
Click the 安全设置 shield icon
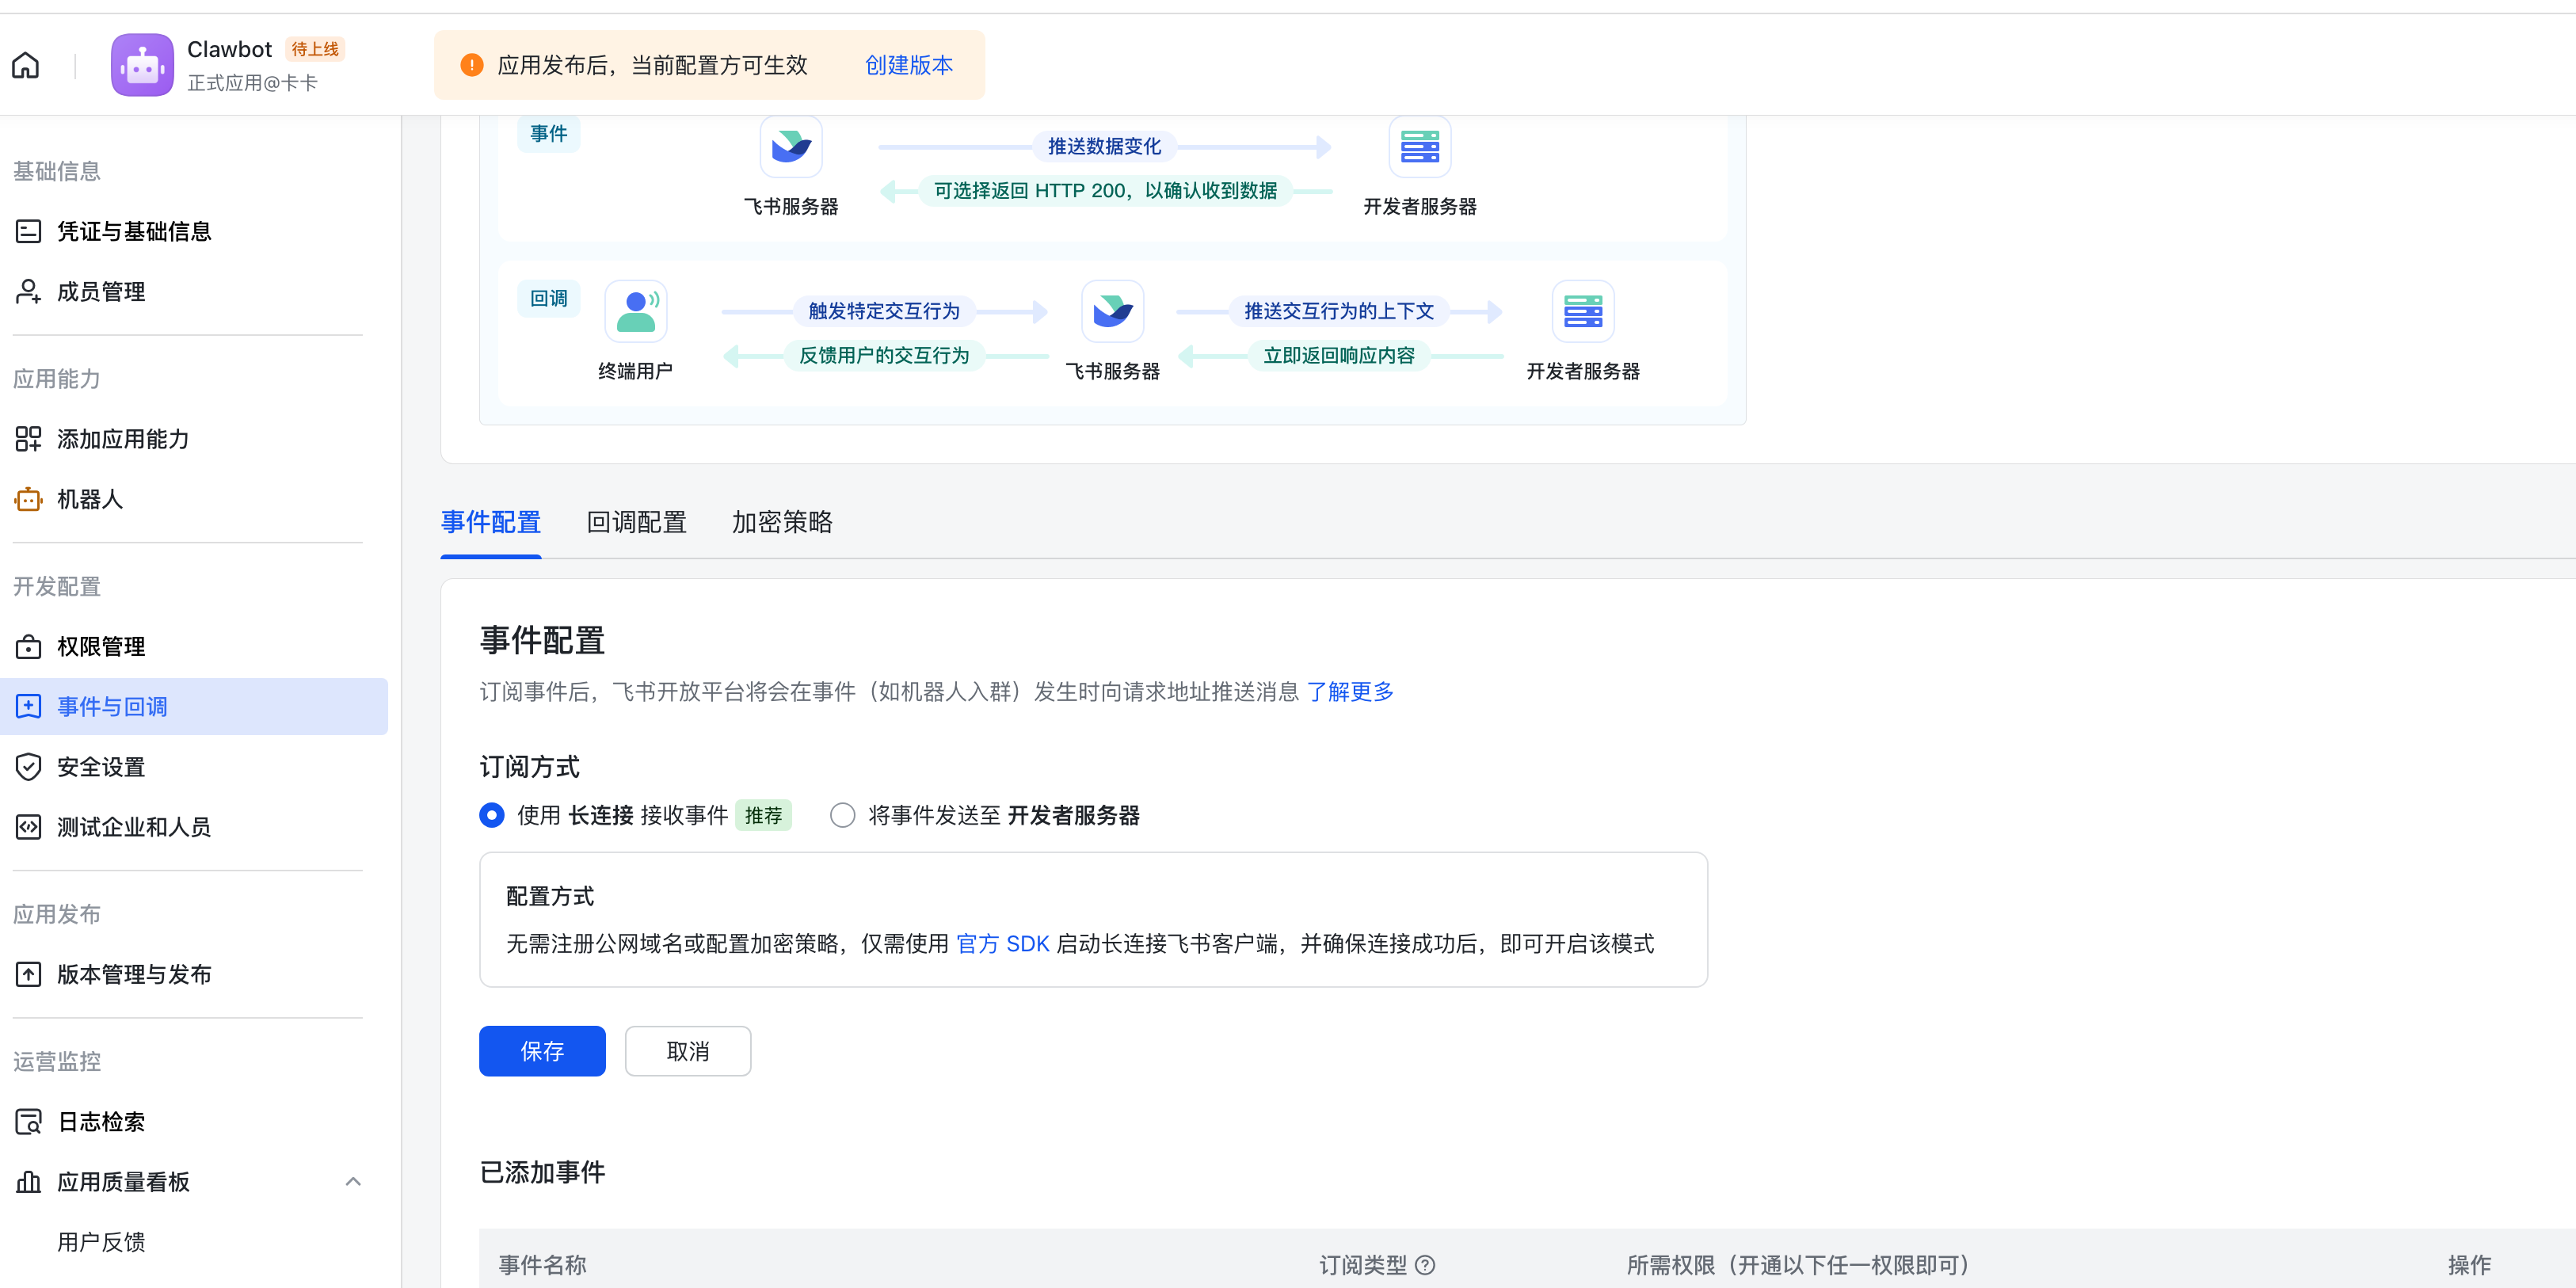point(28,767)
